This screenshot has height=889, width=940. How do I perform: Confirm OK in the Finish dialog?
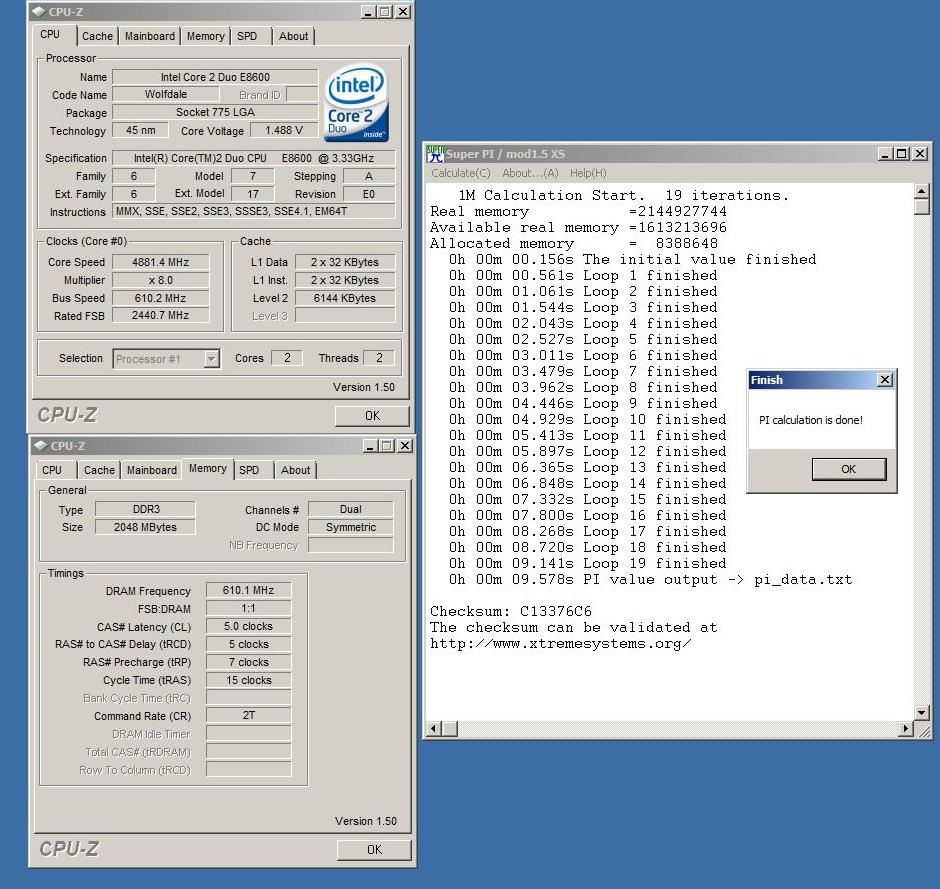click(x=848, y=469)
